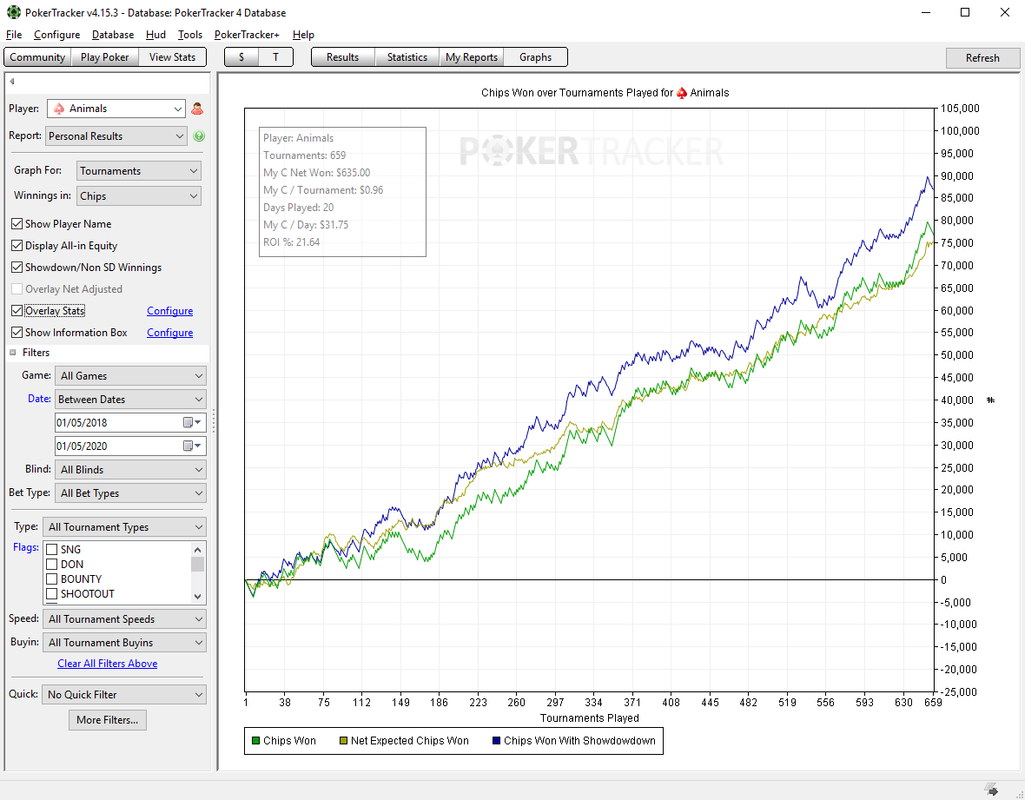Open the Results tab
Viewport: 1025px width, 800px height.
[343, 58]
